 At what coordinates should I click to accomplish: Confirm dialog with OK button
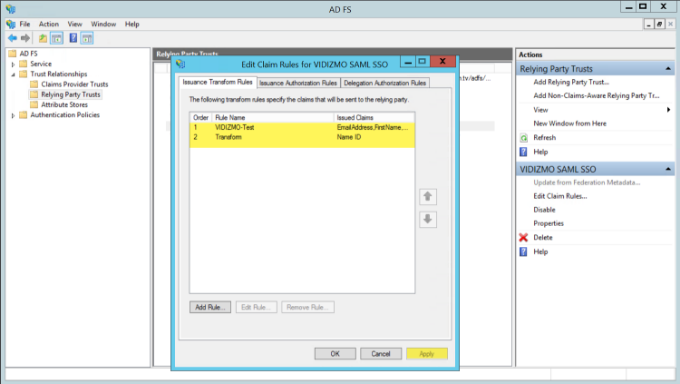coord(335,354)
